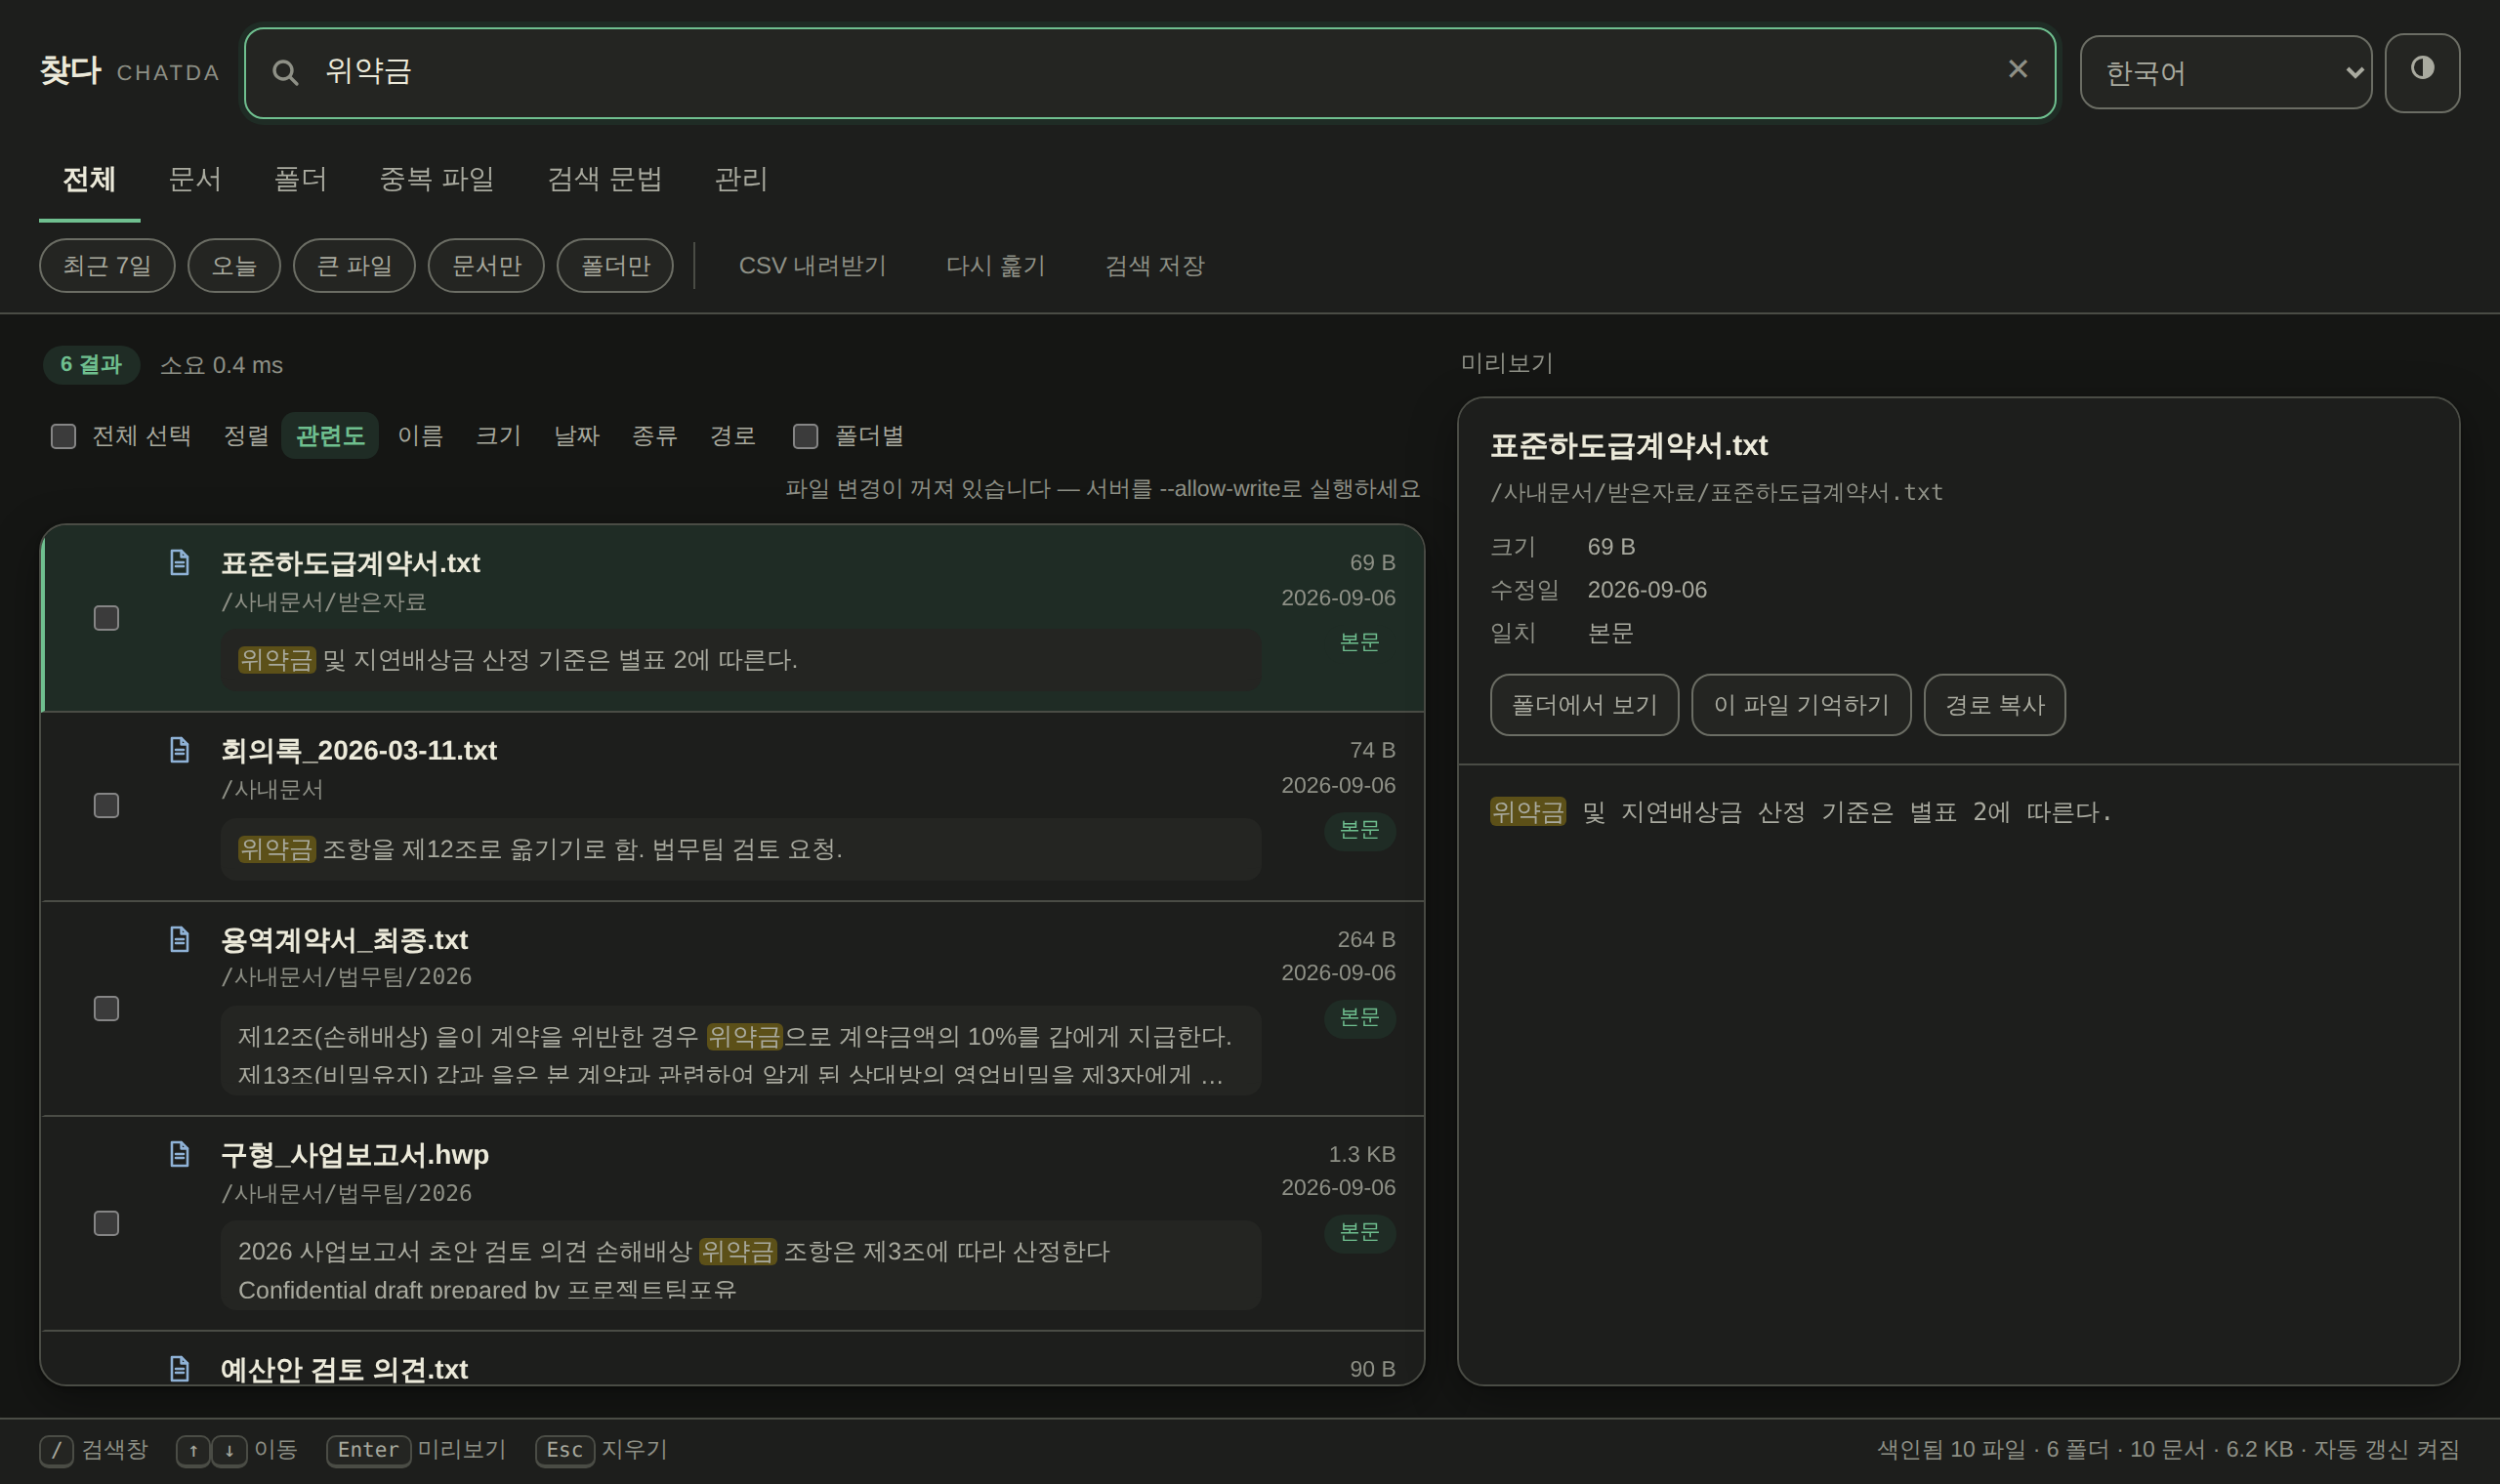The height and width of the screenshot is (1484, 2500).
Task: Sort results by 관련도
Action: coord(330,436)
